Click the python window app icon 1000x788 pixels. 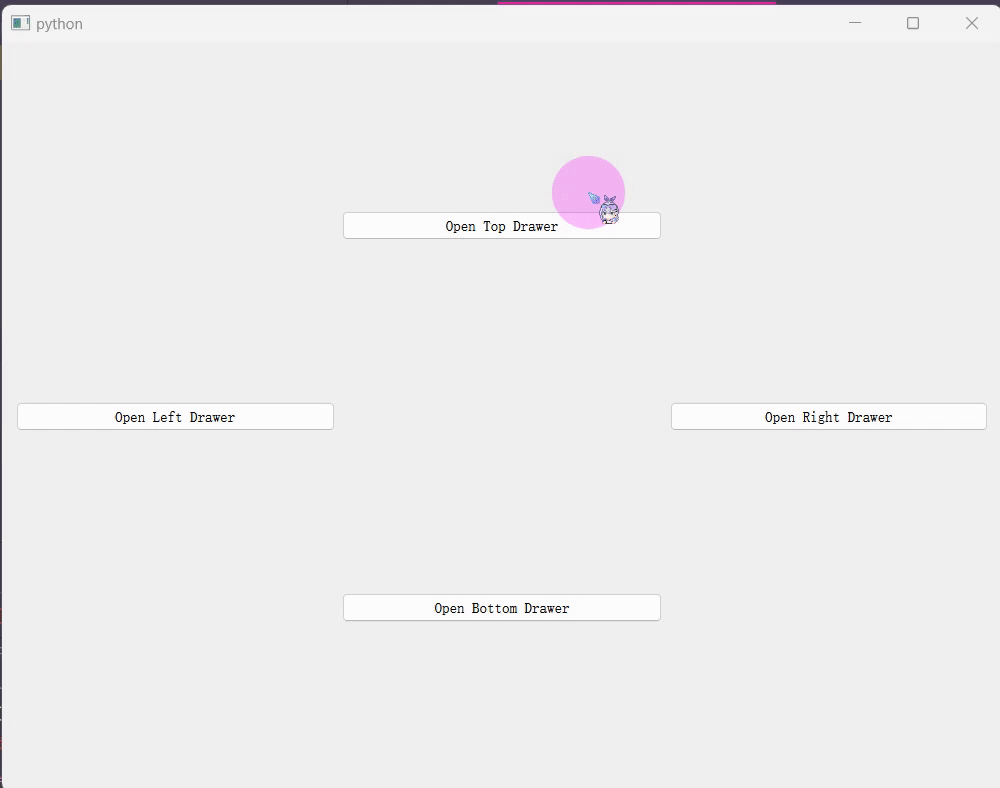pos(20,24)
